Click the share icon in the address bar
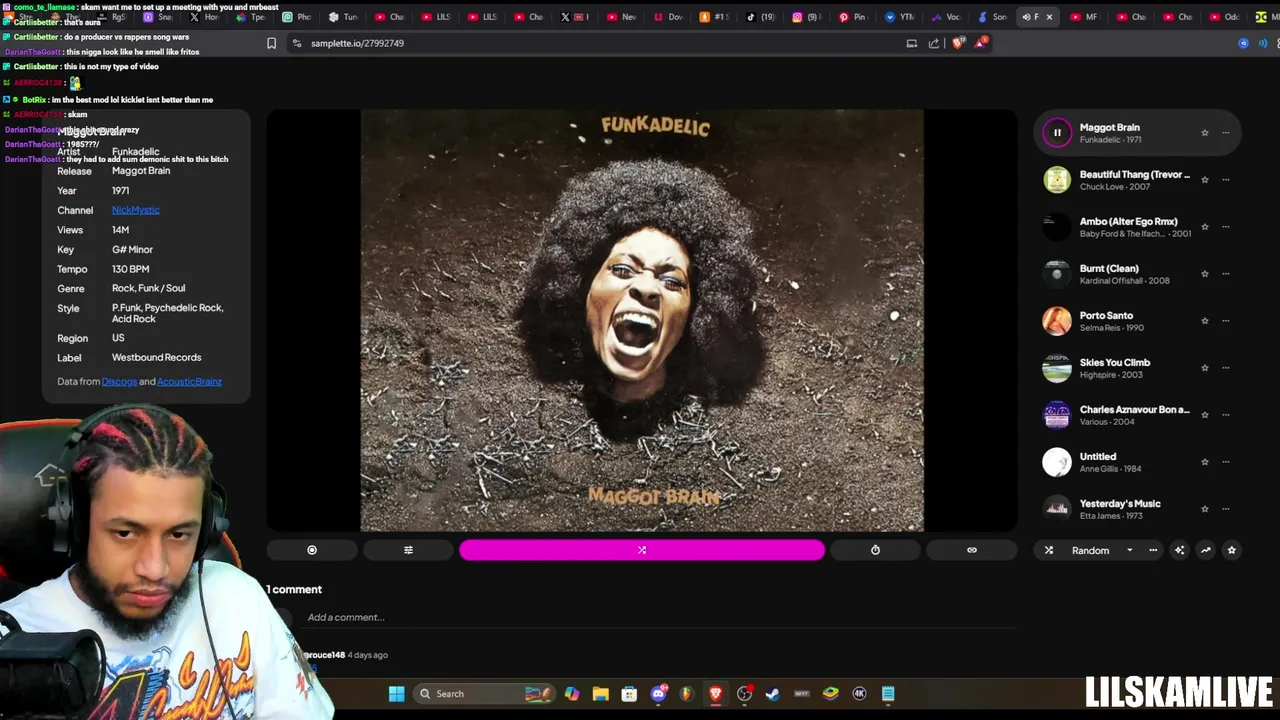The height and width of the screenshot is (720, 1280). click(x=934, y=43)
